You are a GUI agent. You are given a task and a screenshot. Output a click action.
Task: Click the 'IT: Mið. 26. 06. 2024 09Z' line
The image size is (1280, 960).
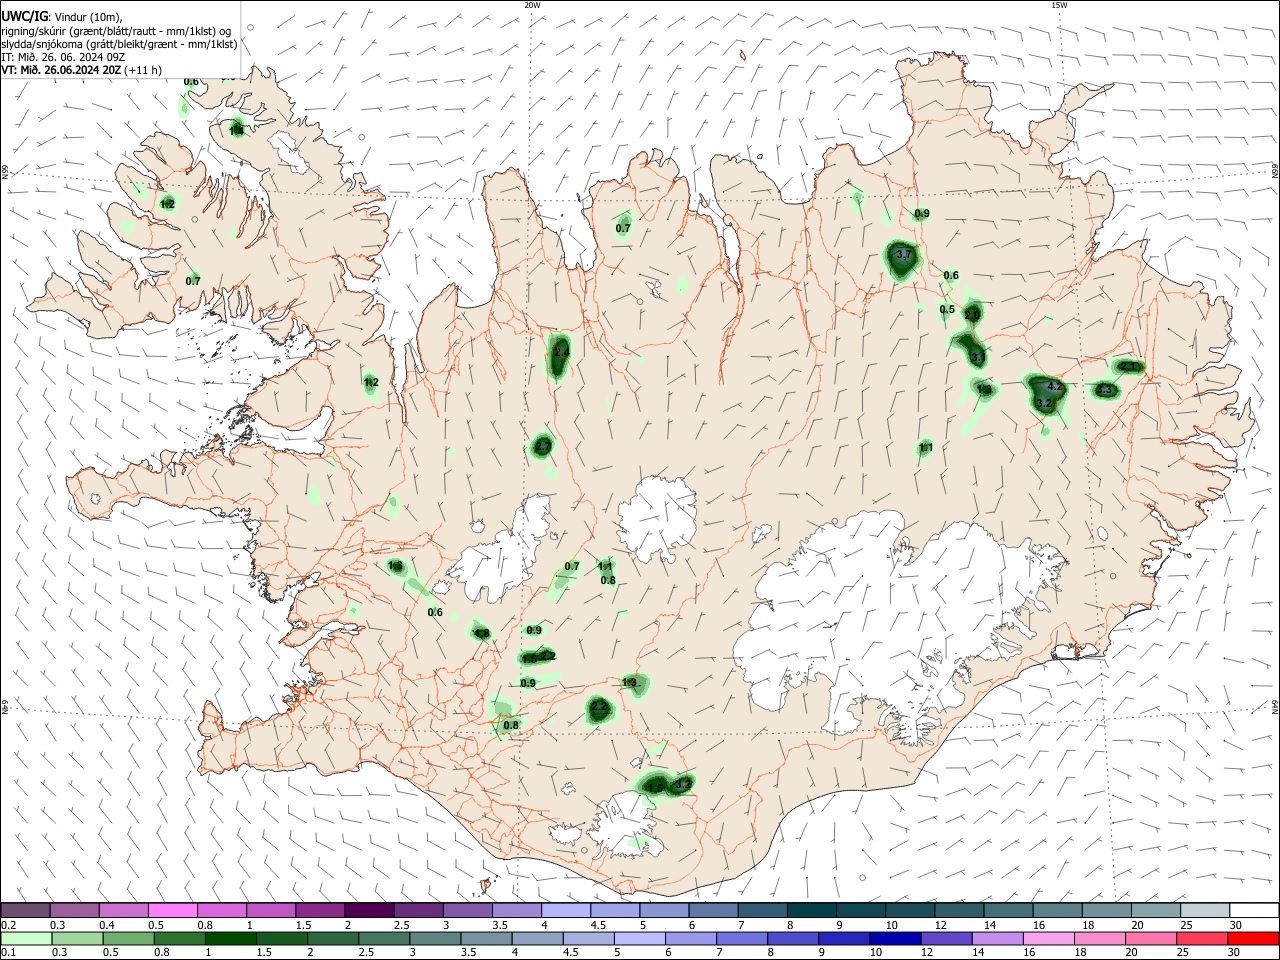[63, 57]
